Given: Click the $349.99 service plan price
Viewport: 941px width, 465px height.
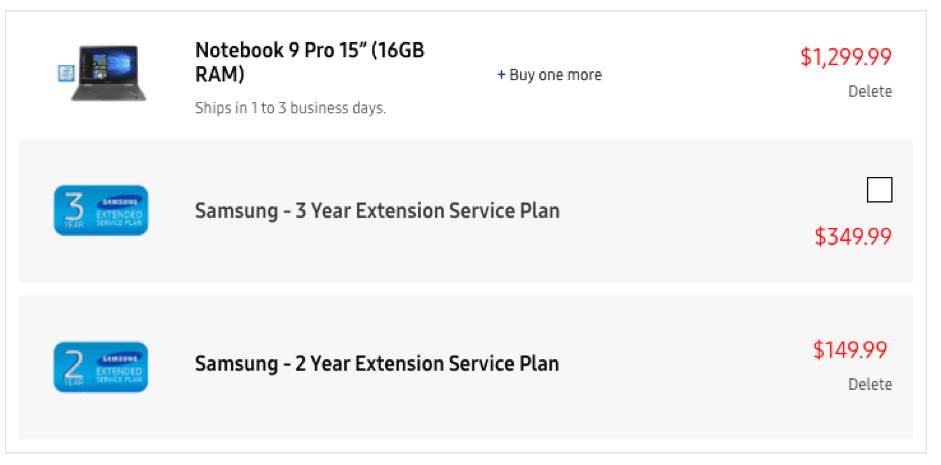Looking at the screenshot, I should (852, 237).
